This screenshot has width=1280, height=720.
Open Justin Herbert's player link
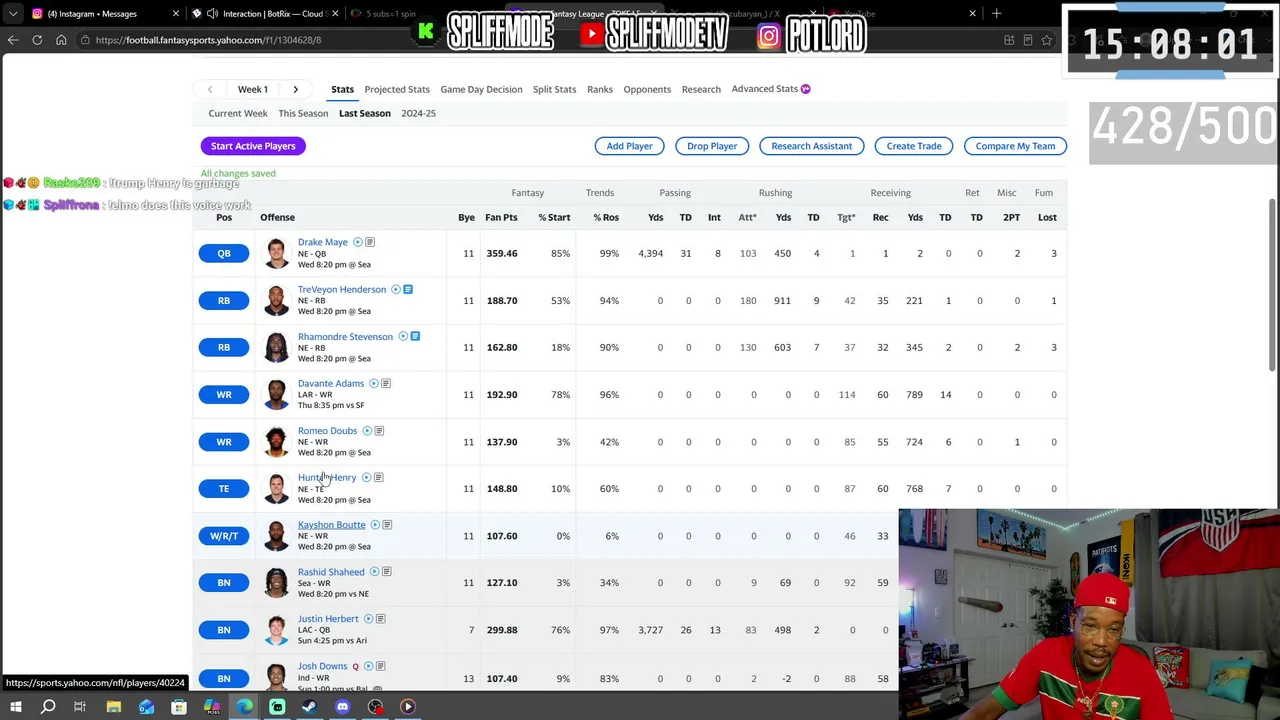point(327,619)
